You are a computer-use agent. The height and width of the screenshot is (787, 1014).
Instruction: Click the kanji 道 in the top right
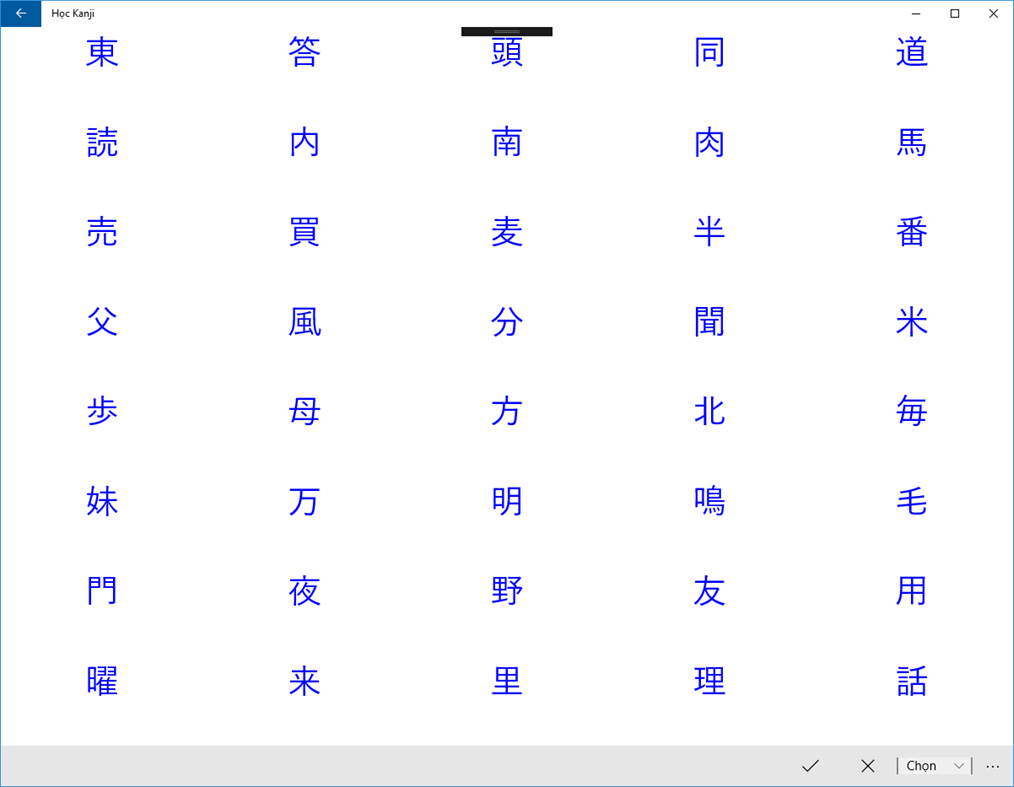911,53
